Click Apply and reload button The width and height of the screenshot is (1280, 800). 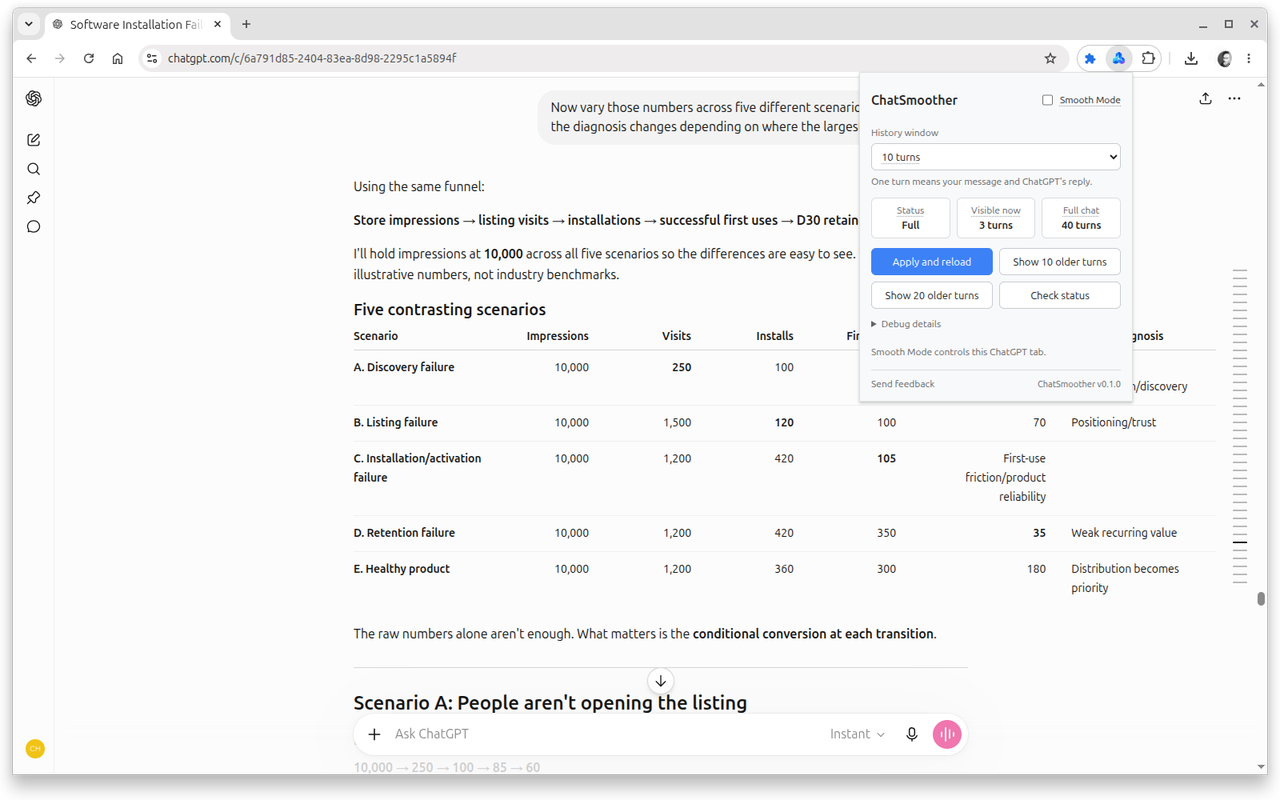932,262
